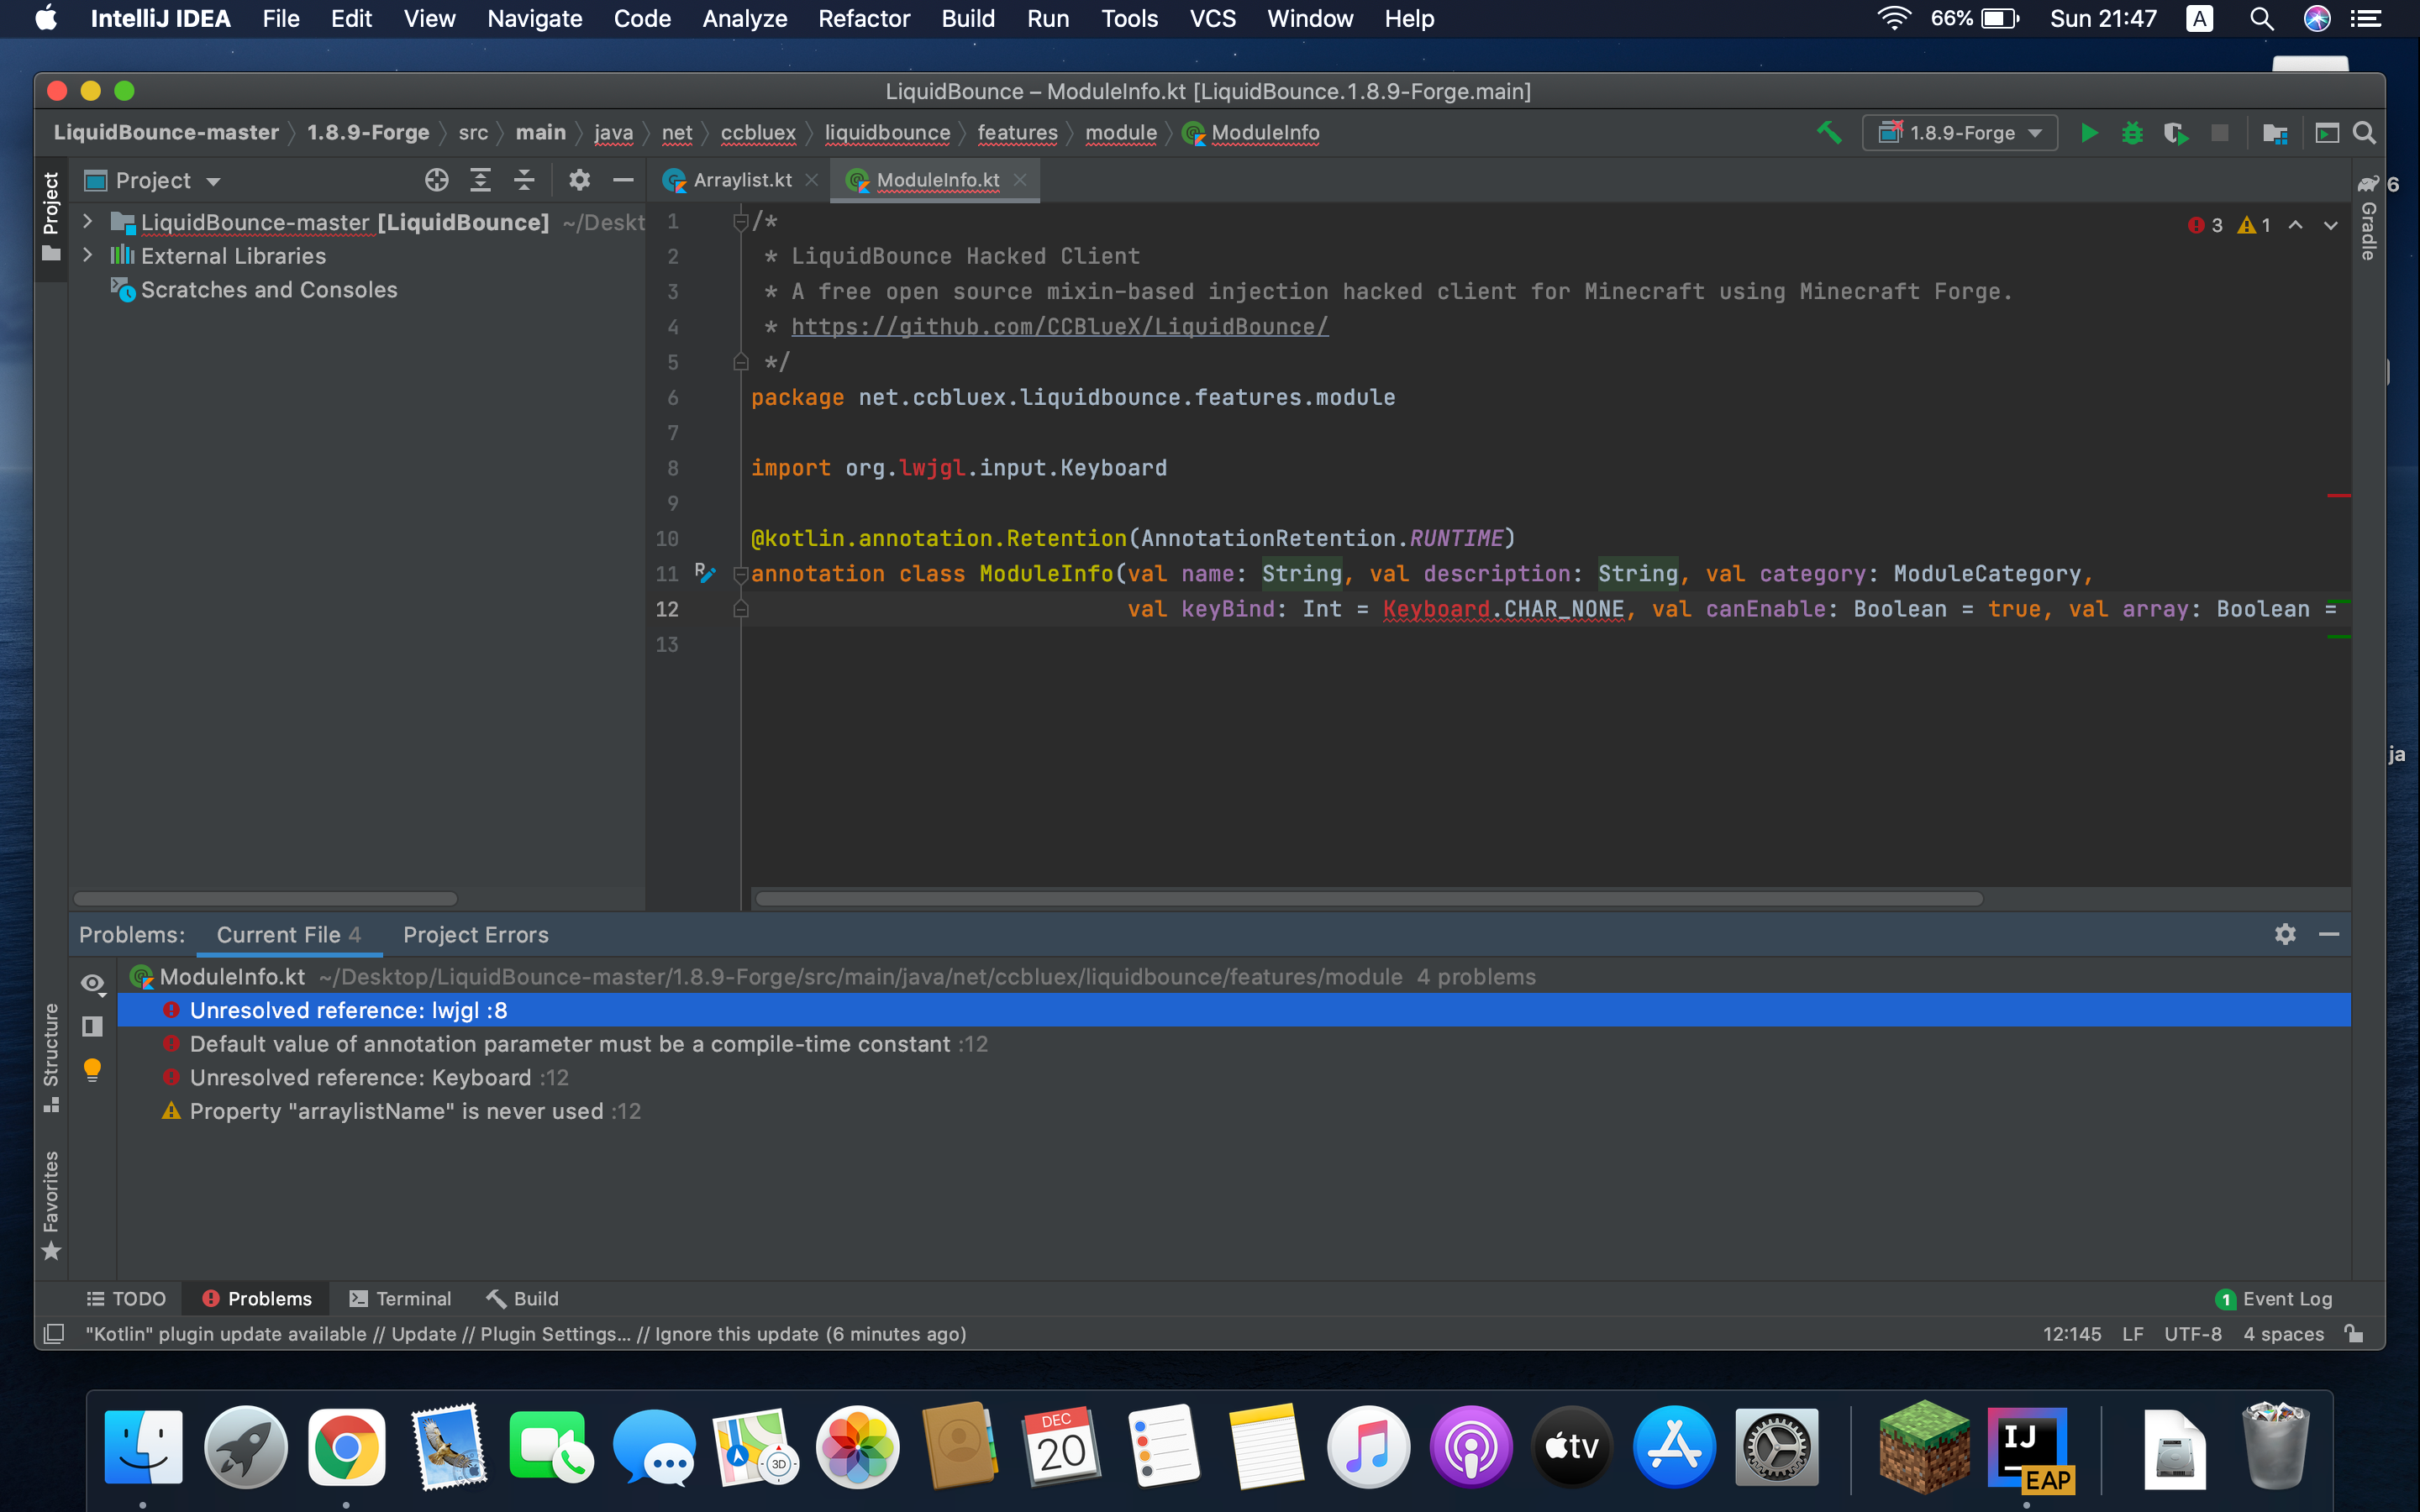Screen dimensions: 2420x1512
Task: Open Project Structure toolbar icon
Action: 2275,133
